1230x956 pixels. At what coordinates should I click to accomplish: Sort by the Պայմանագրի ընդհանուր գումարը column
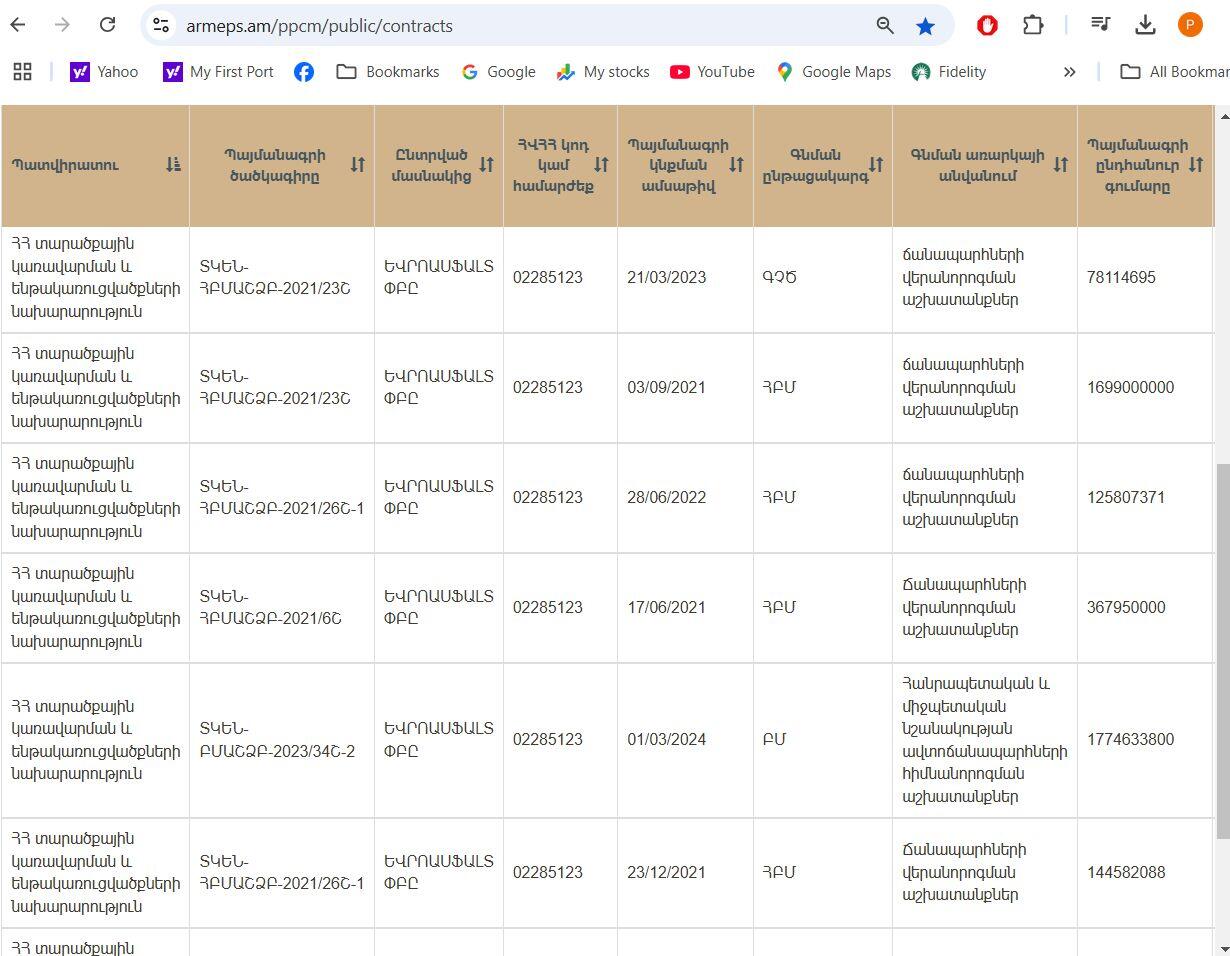pyautogui.click(x=1195, y=165)
